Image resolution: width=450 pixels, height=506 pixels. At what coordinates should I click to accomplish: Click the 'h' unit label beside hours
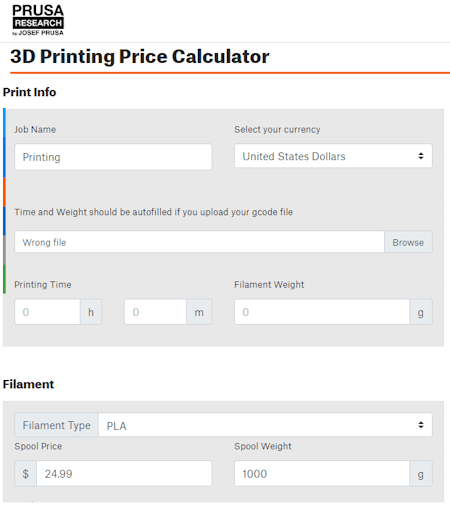coord(91,312)
